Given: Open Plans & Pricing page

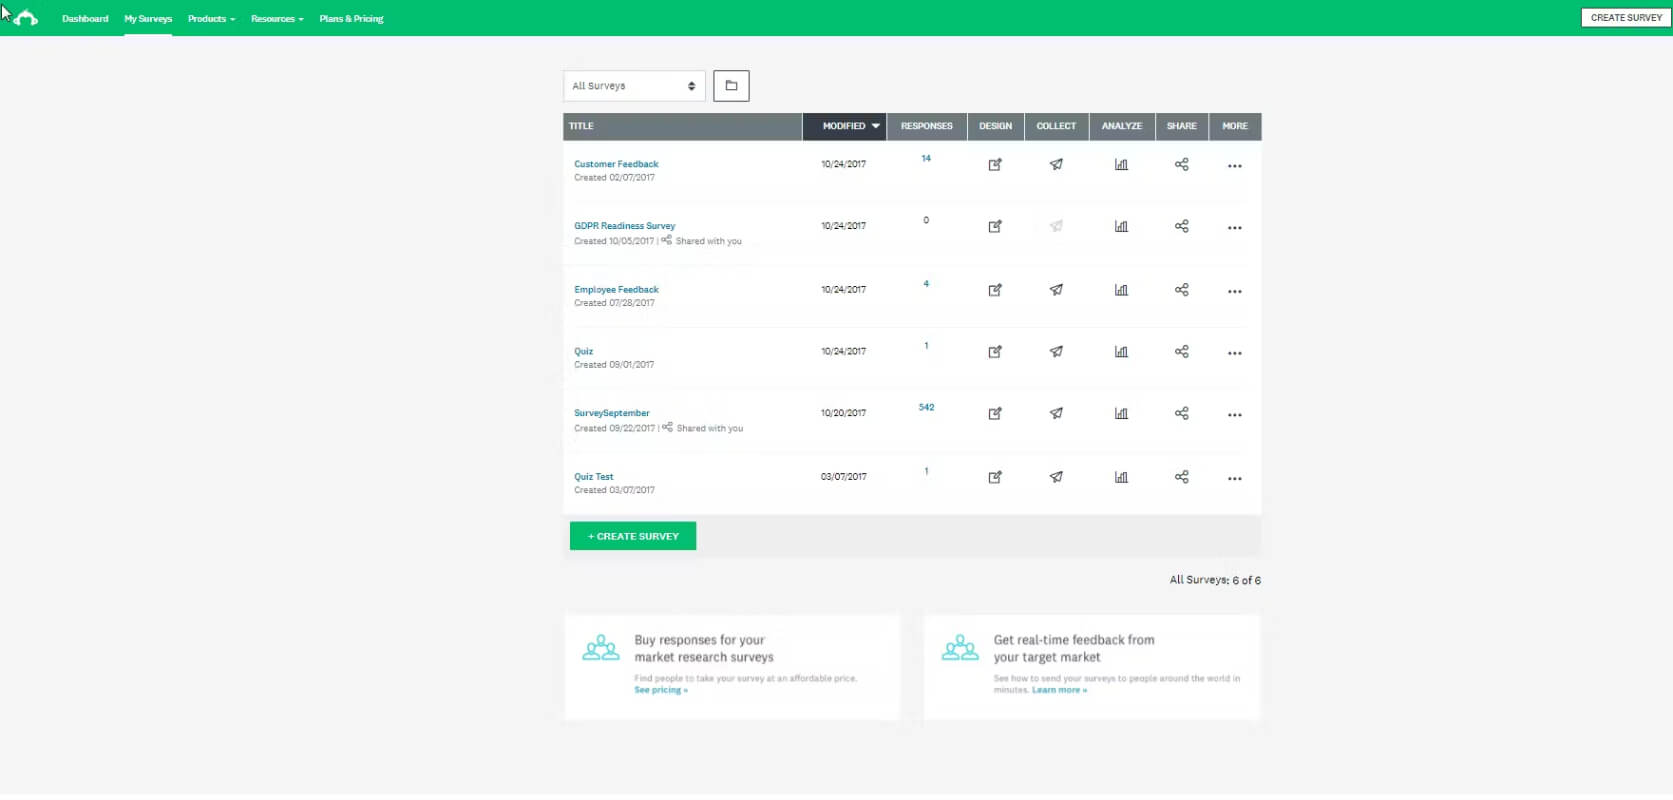Looking at the screenshot, I should (351, 19).
